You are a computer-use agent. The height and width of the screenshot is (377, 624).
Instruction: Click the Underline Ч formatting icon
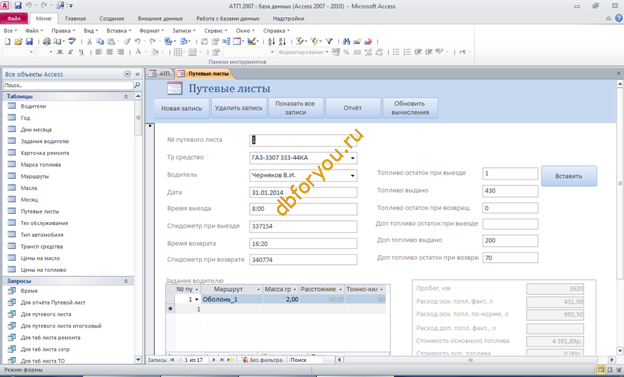pos(81,52)
